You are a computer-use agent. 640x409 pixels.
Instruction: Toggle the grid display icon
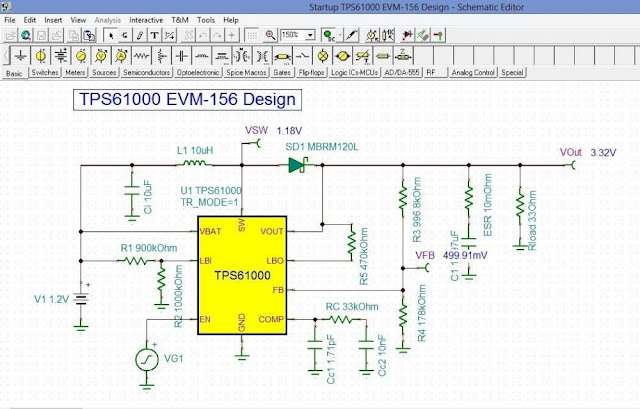[x=252, y=36]
